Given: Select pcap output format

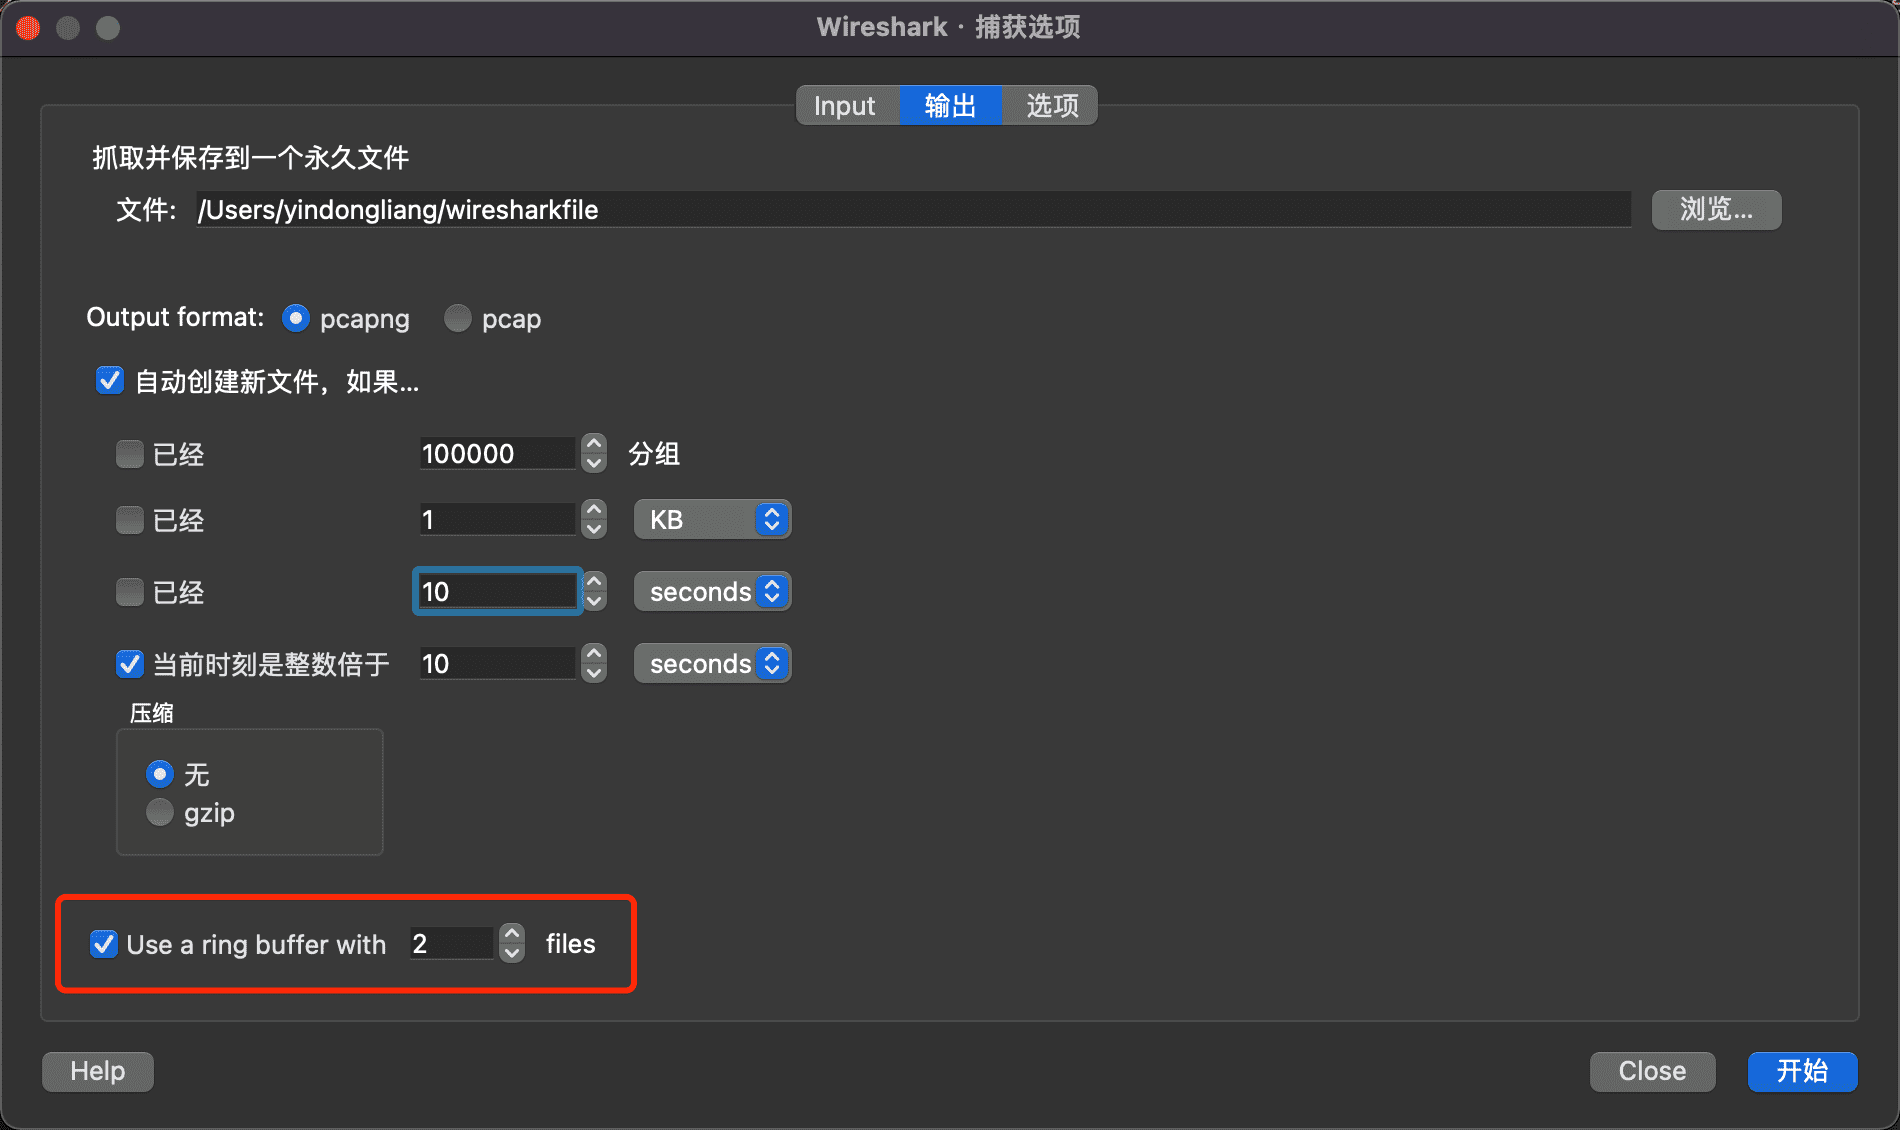Looking at the screenshot, I should (457, 318).
